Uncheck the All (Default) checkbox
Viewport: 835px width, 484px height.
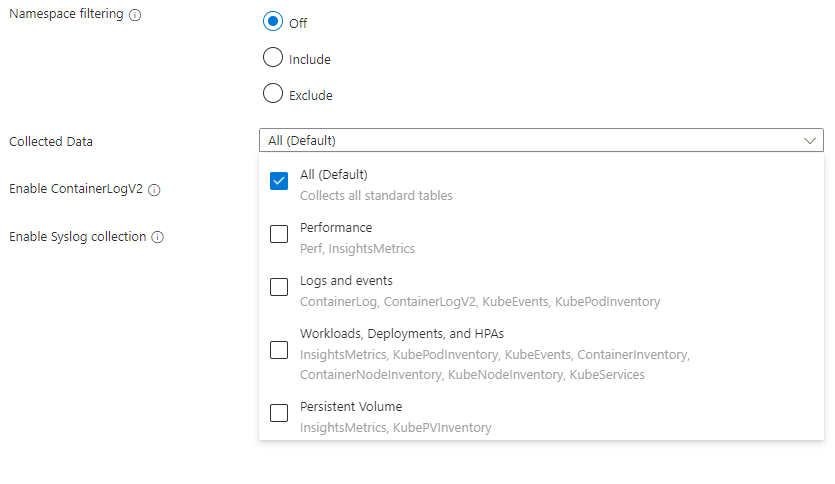[279, 181]
